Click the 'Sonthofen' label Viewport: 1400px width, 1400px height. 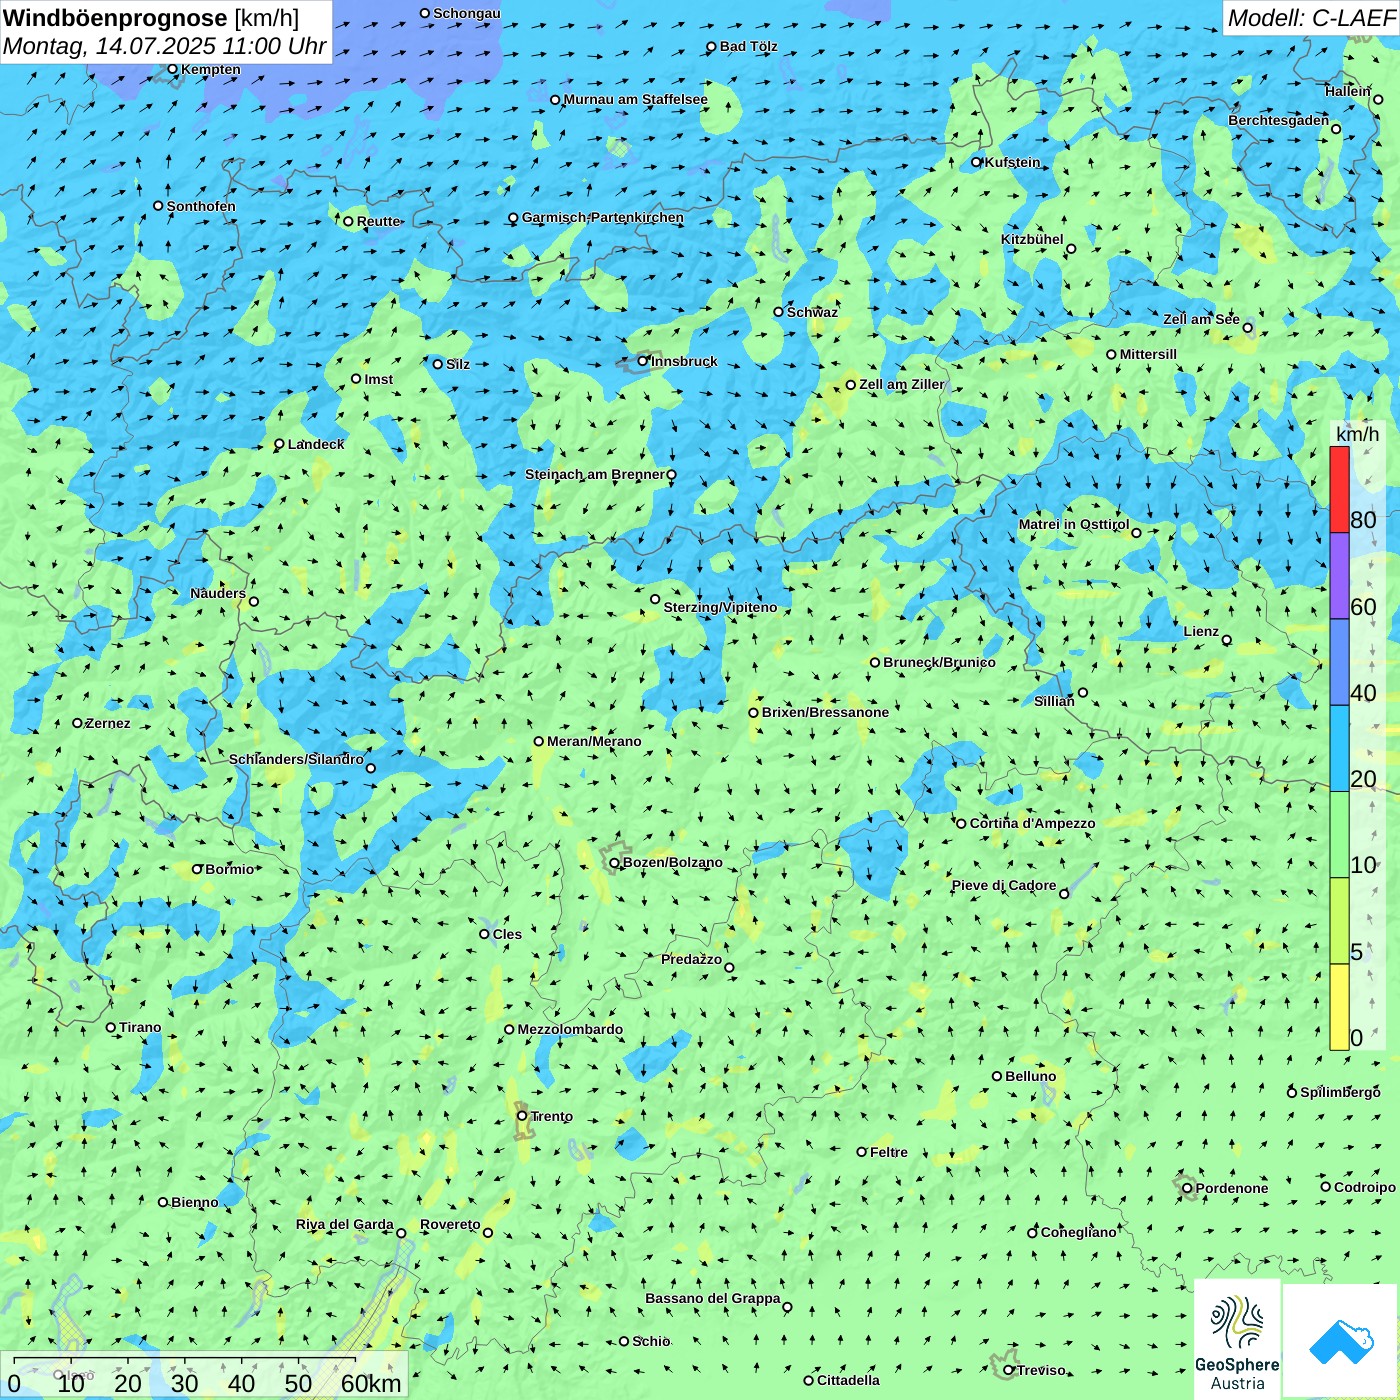[201, 206]
